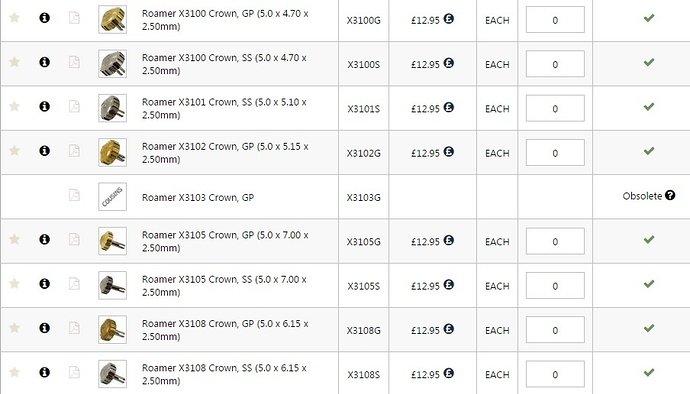Select quantity box for X3102G crown
The image size is (690, 394).
[555, 153]
